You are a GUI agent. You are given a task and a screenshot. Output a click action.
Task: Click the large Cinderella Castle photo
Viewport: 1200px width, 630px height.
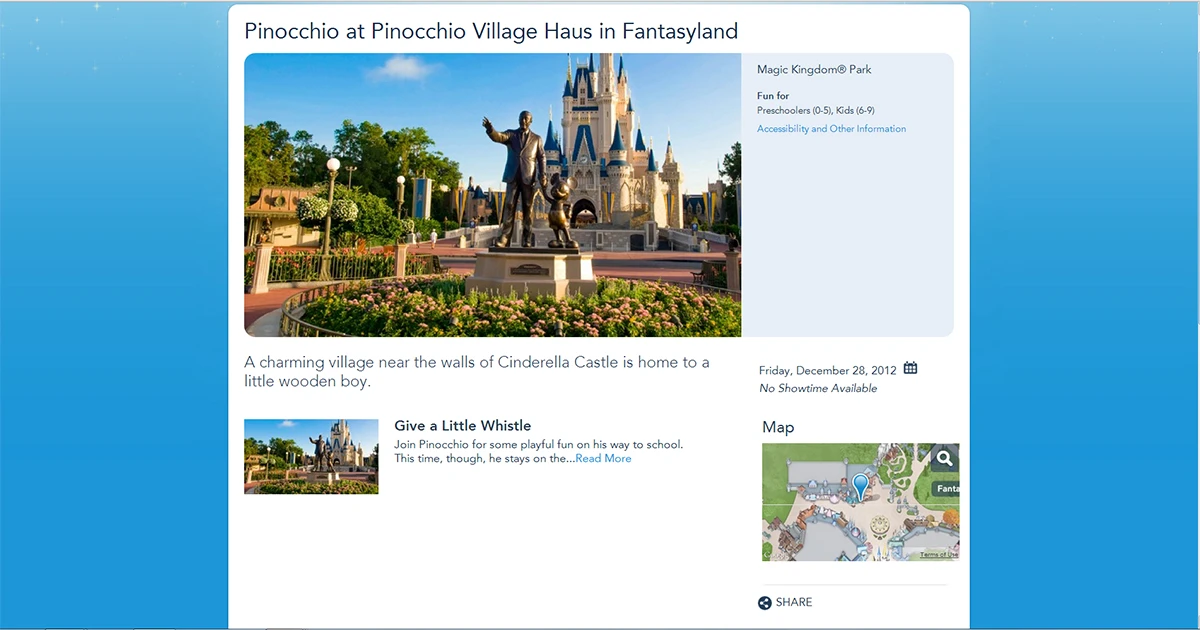coord(492,195)
